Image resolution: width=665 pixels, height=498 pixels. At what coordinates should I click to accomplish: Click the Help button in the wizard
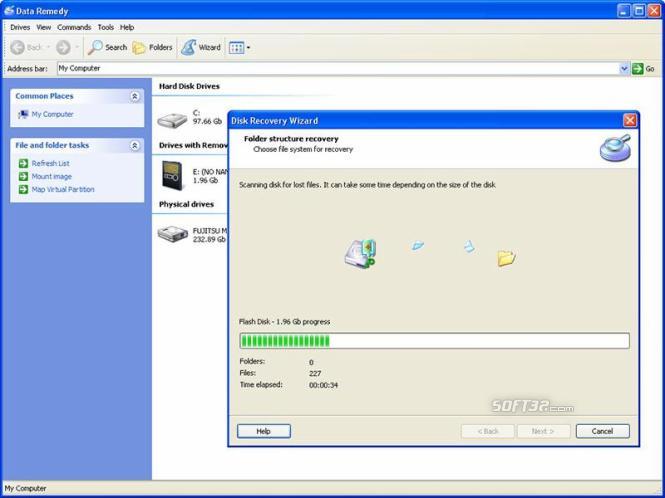coord(263,431)
